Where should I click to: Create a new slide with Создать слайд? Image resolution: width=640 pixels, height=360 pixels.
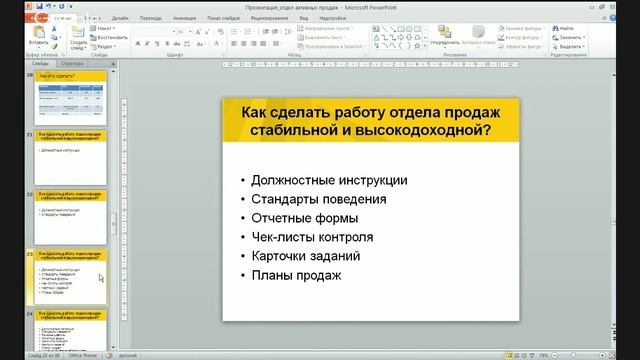pyautogui.click(x=78, y=38)
